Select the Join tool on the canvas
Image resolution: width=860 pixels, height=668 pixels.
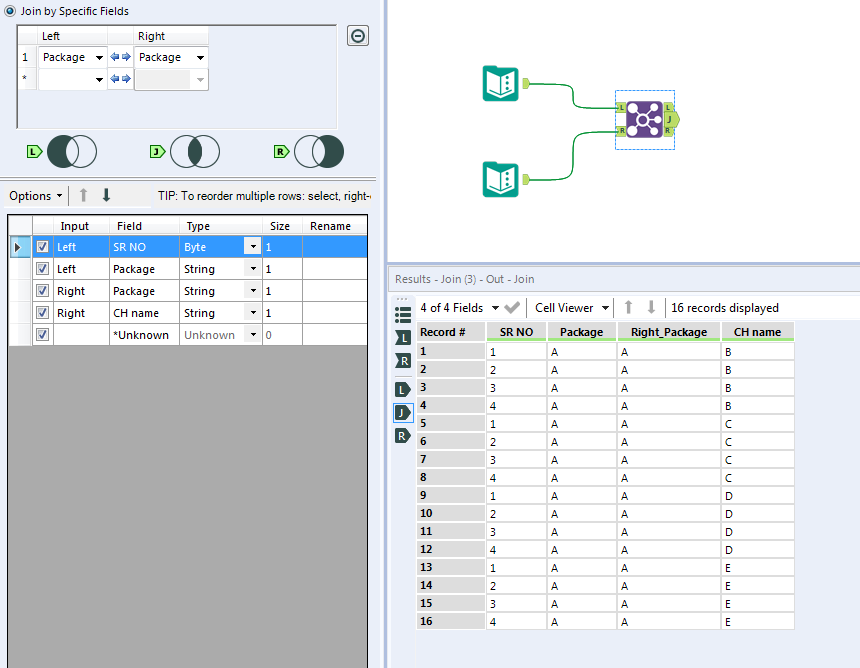pos(644,119)
